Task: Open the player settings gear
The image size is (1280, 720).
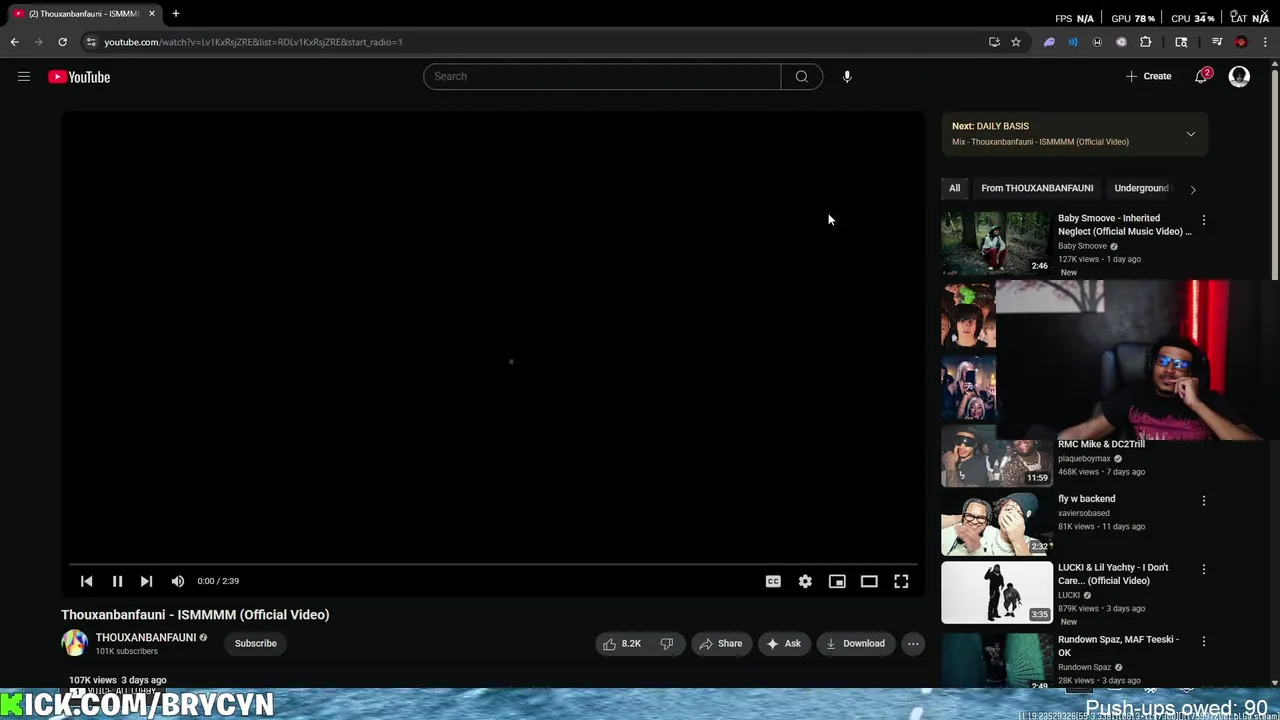Action: pyautogui.click(x=805, y=581)
